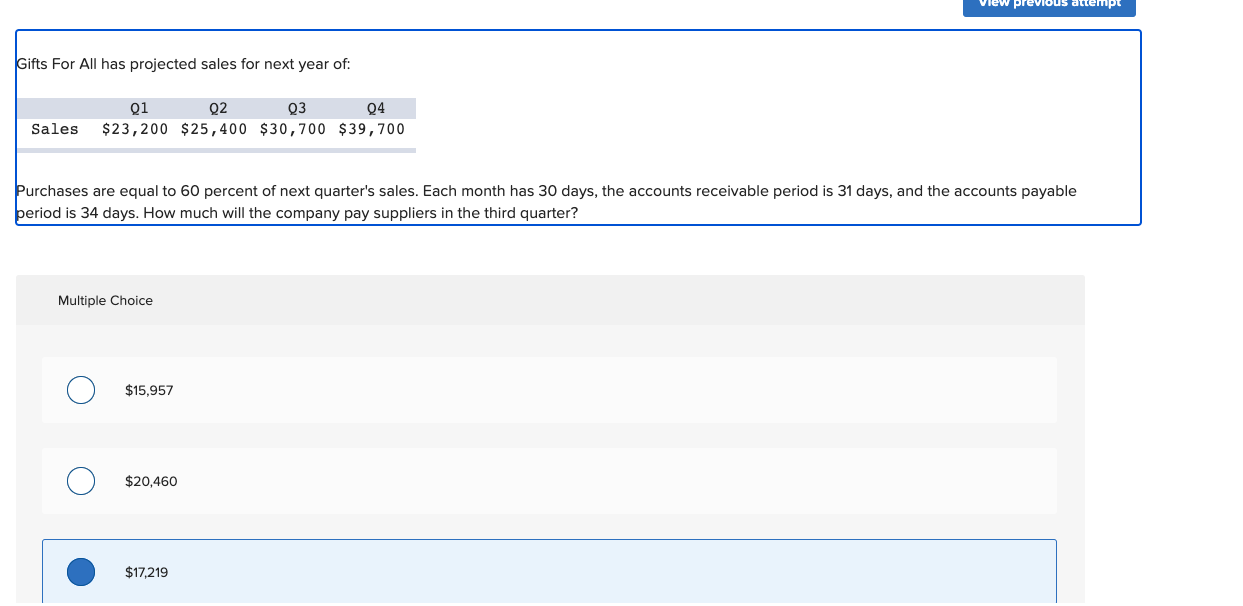Deselect the $17,219 radio button

(81, 572)
